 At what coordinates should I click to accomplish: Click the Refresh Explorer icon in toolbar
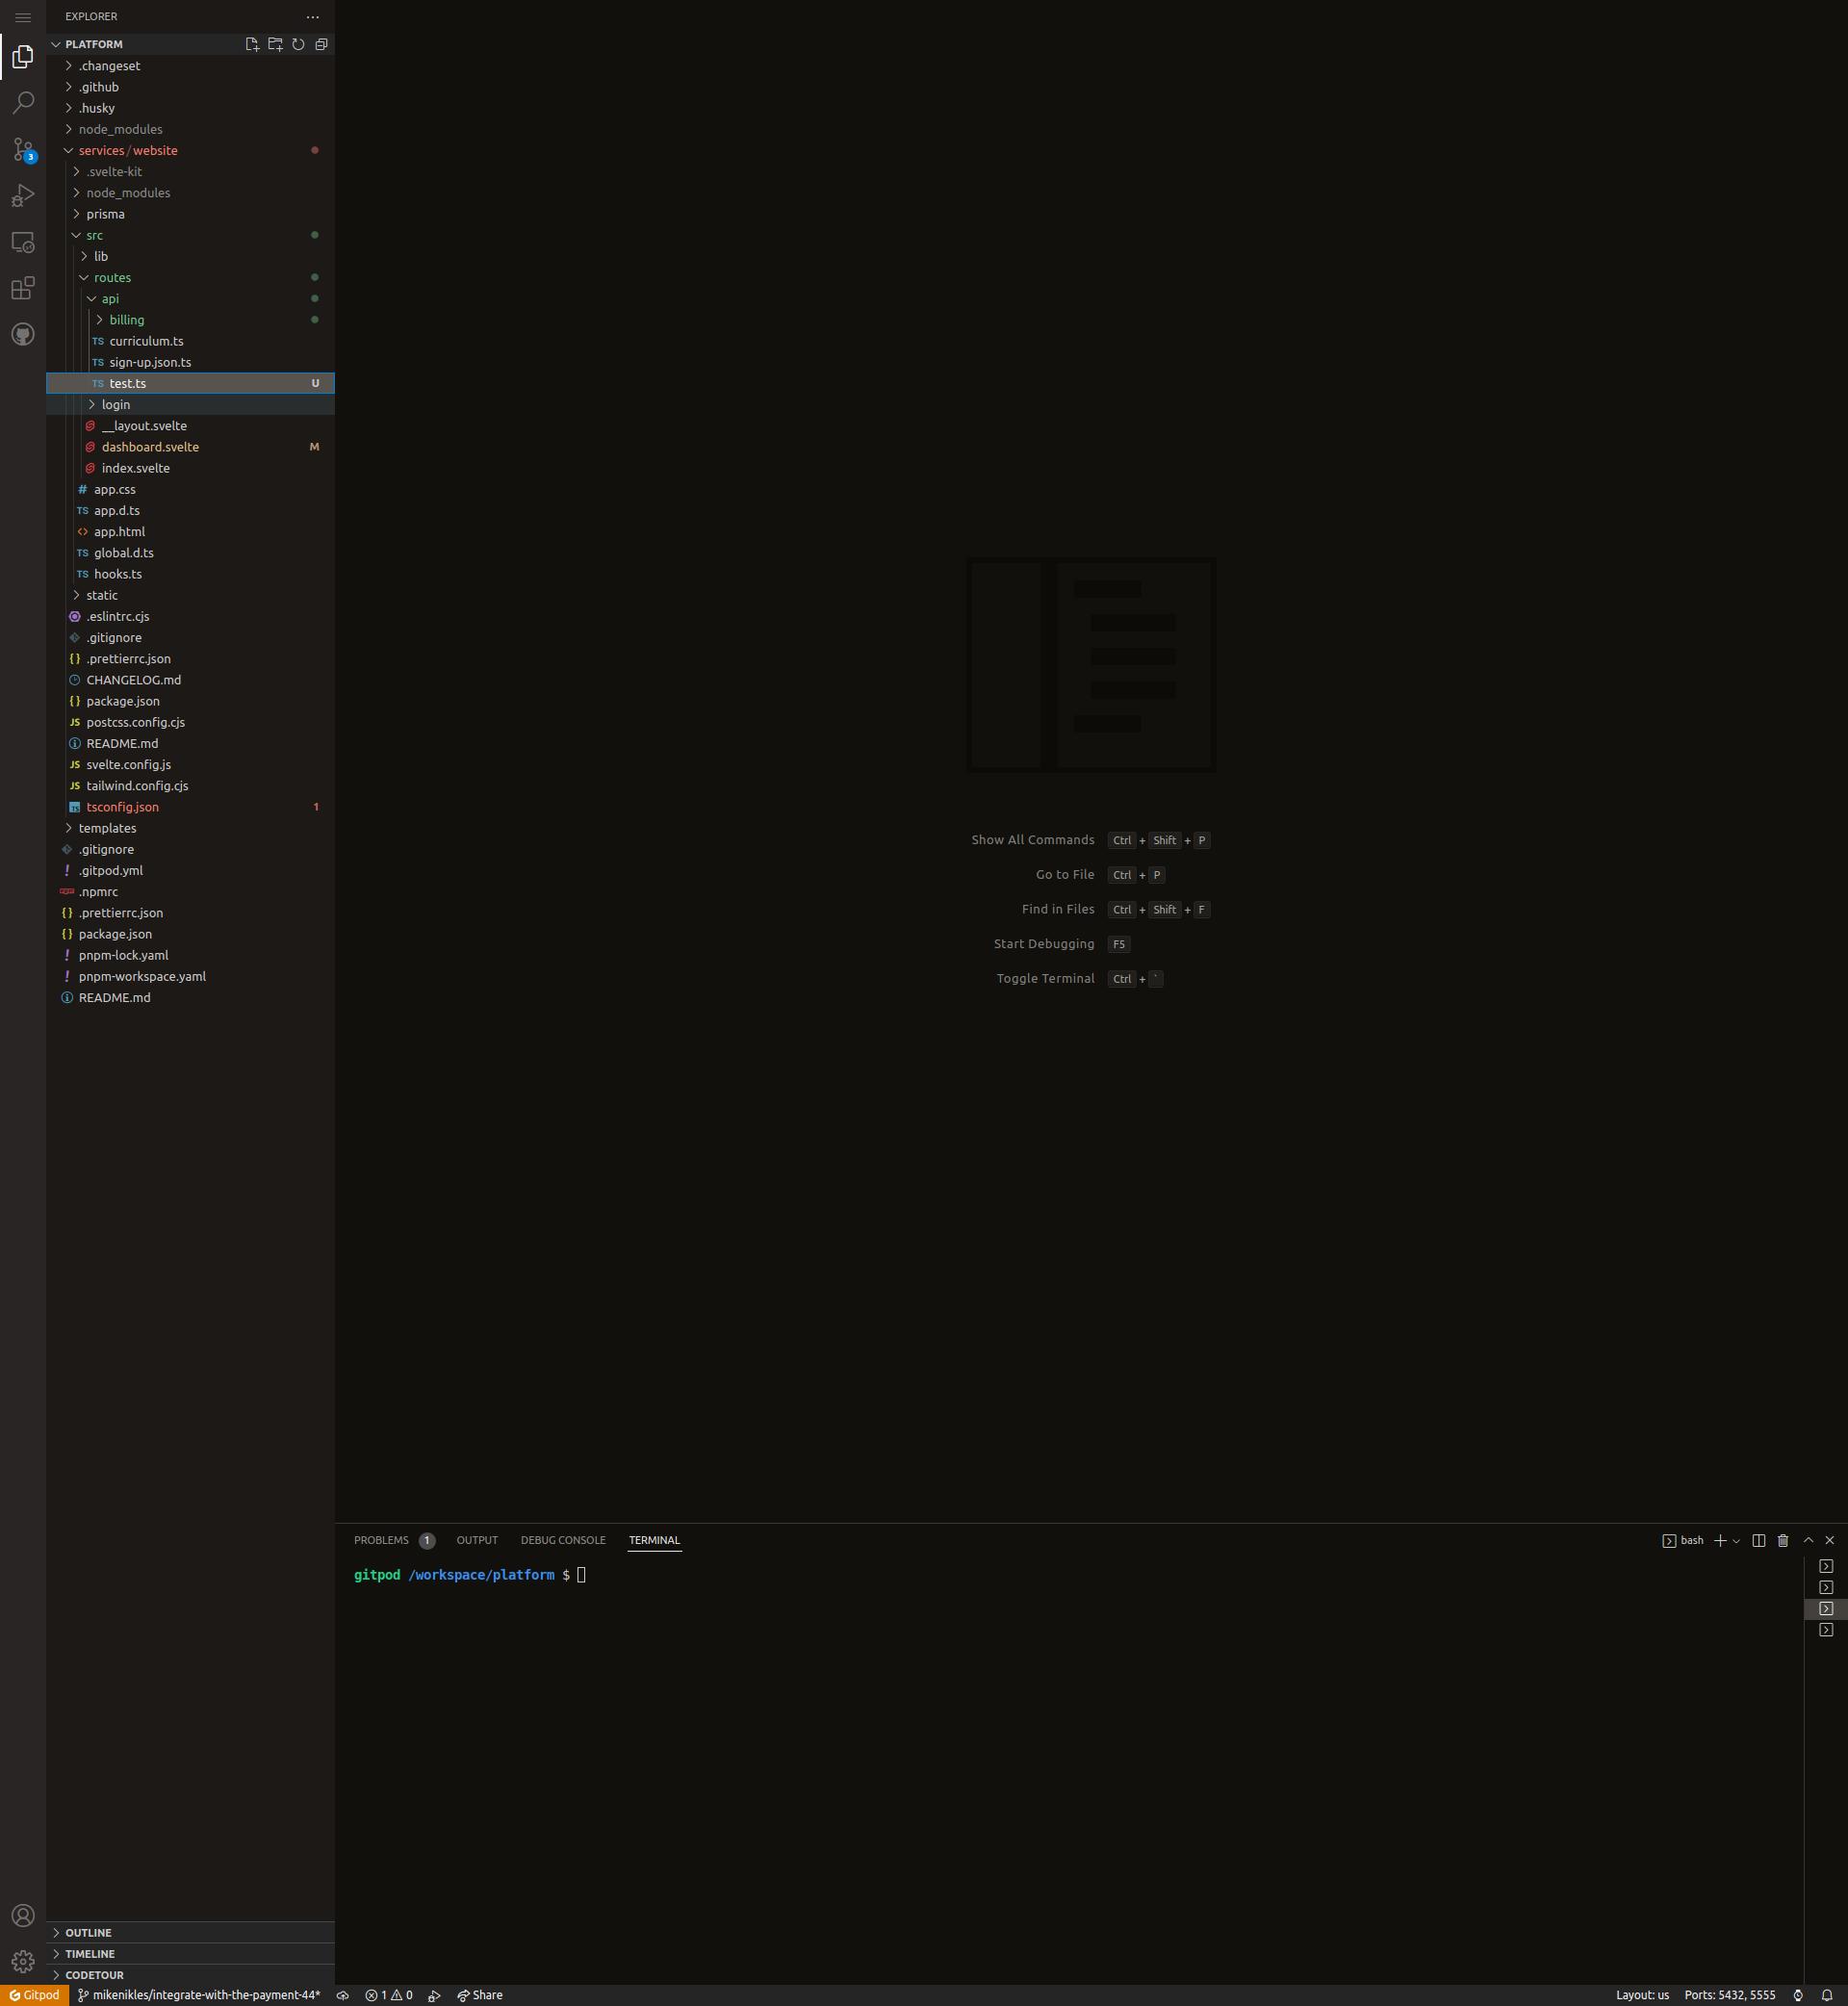[x=297, y=45]
